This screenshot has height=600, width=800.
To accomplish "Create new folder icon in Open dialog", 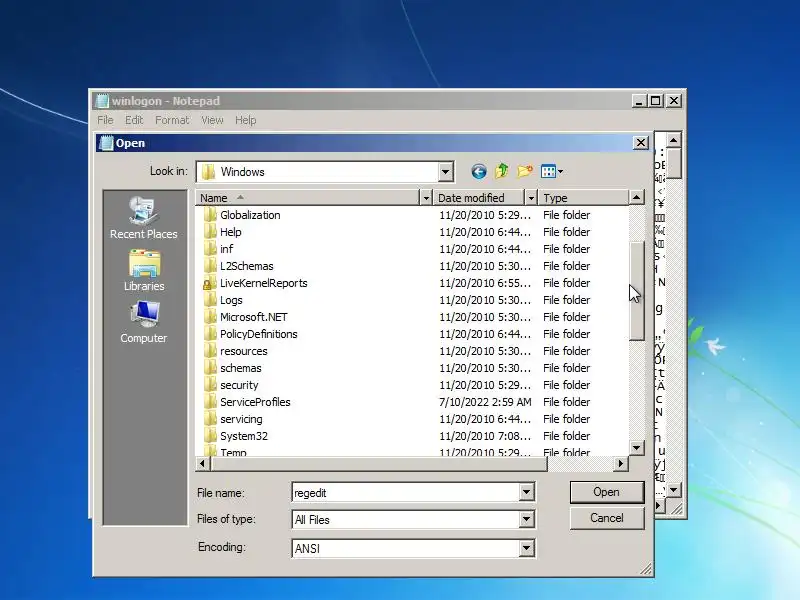I will click(x=525, y=171).
